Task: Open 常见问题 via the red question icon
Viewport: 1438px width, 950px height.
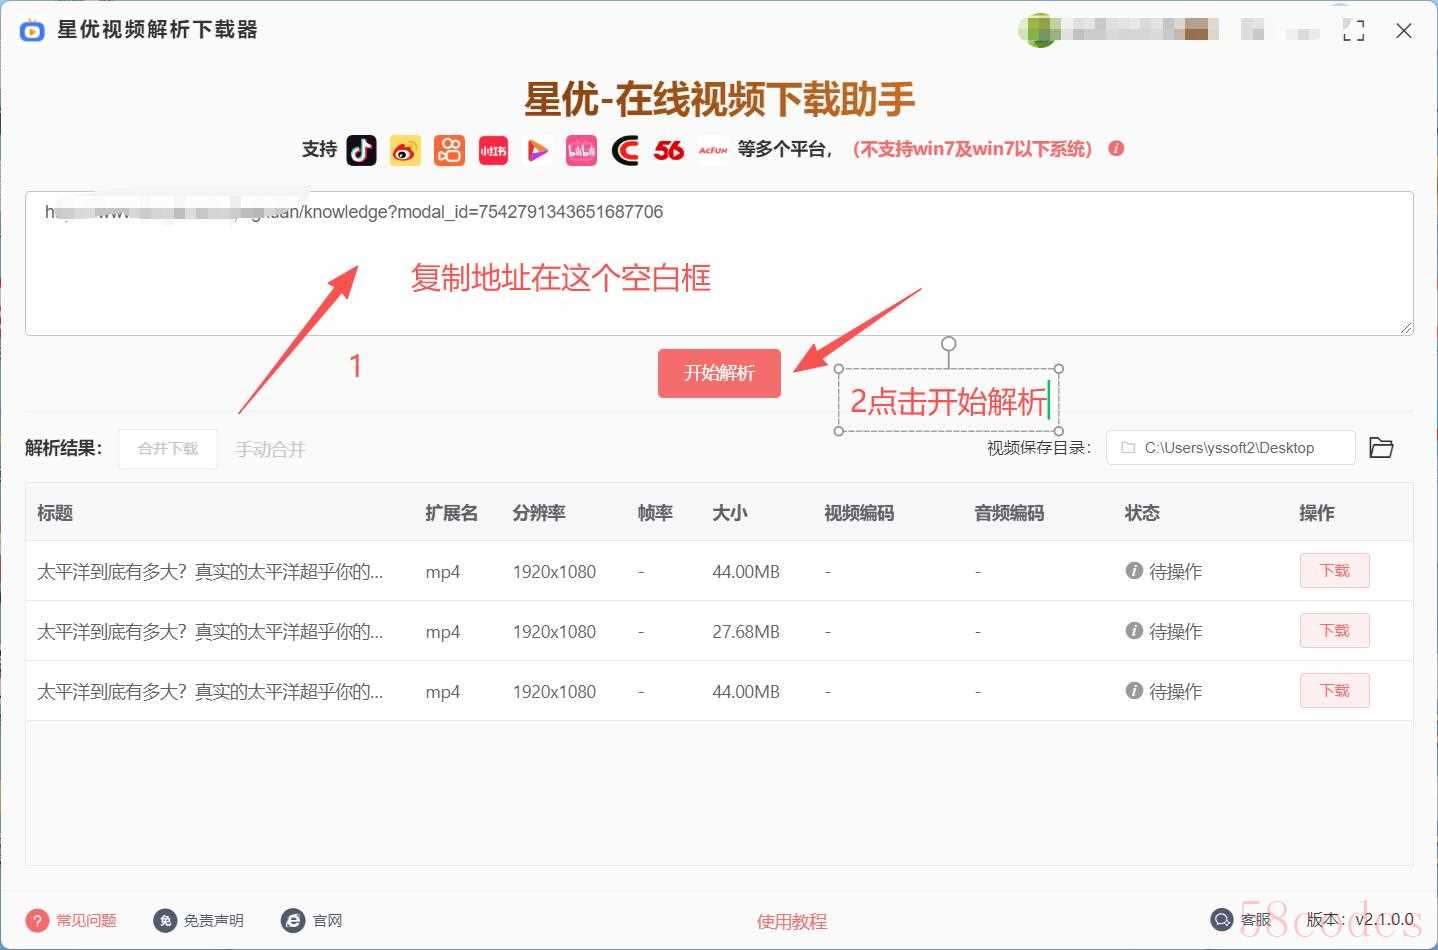Action: (37, 921)
